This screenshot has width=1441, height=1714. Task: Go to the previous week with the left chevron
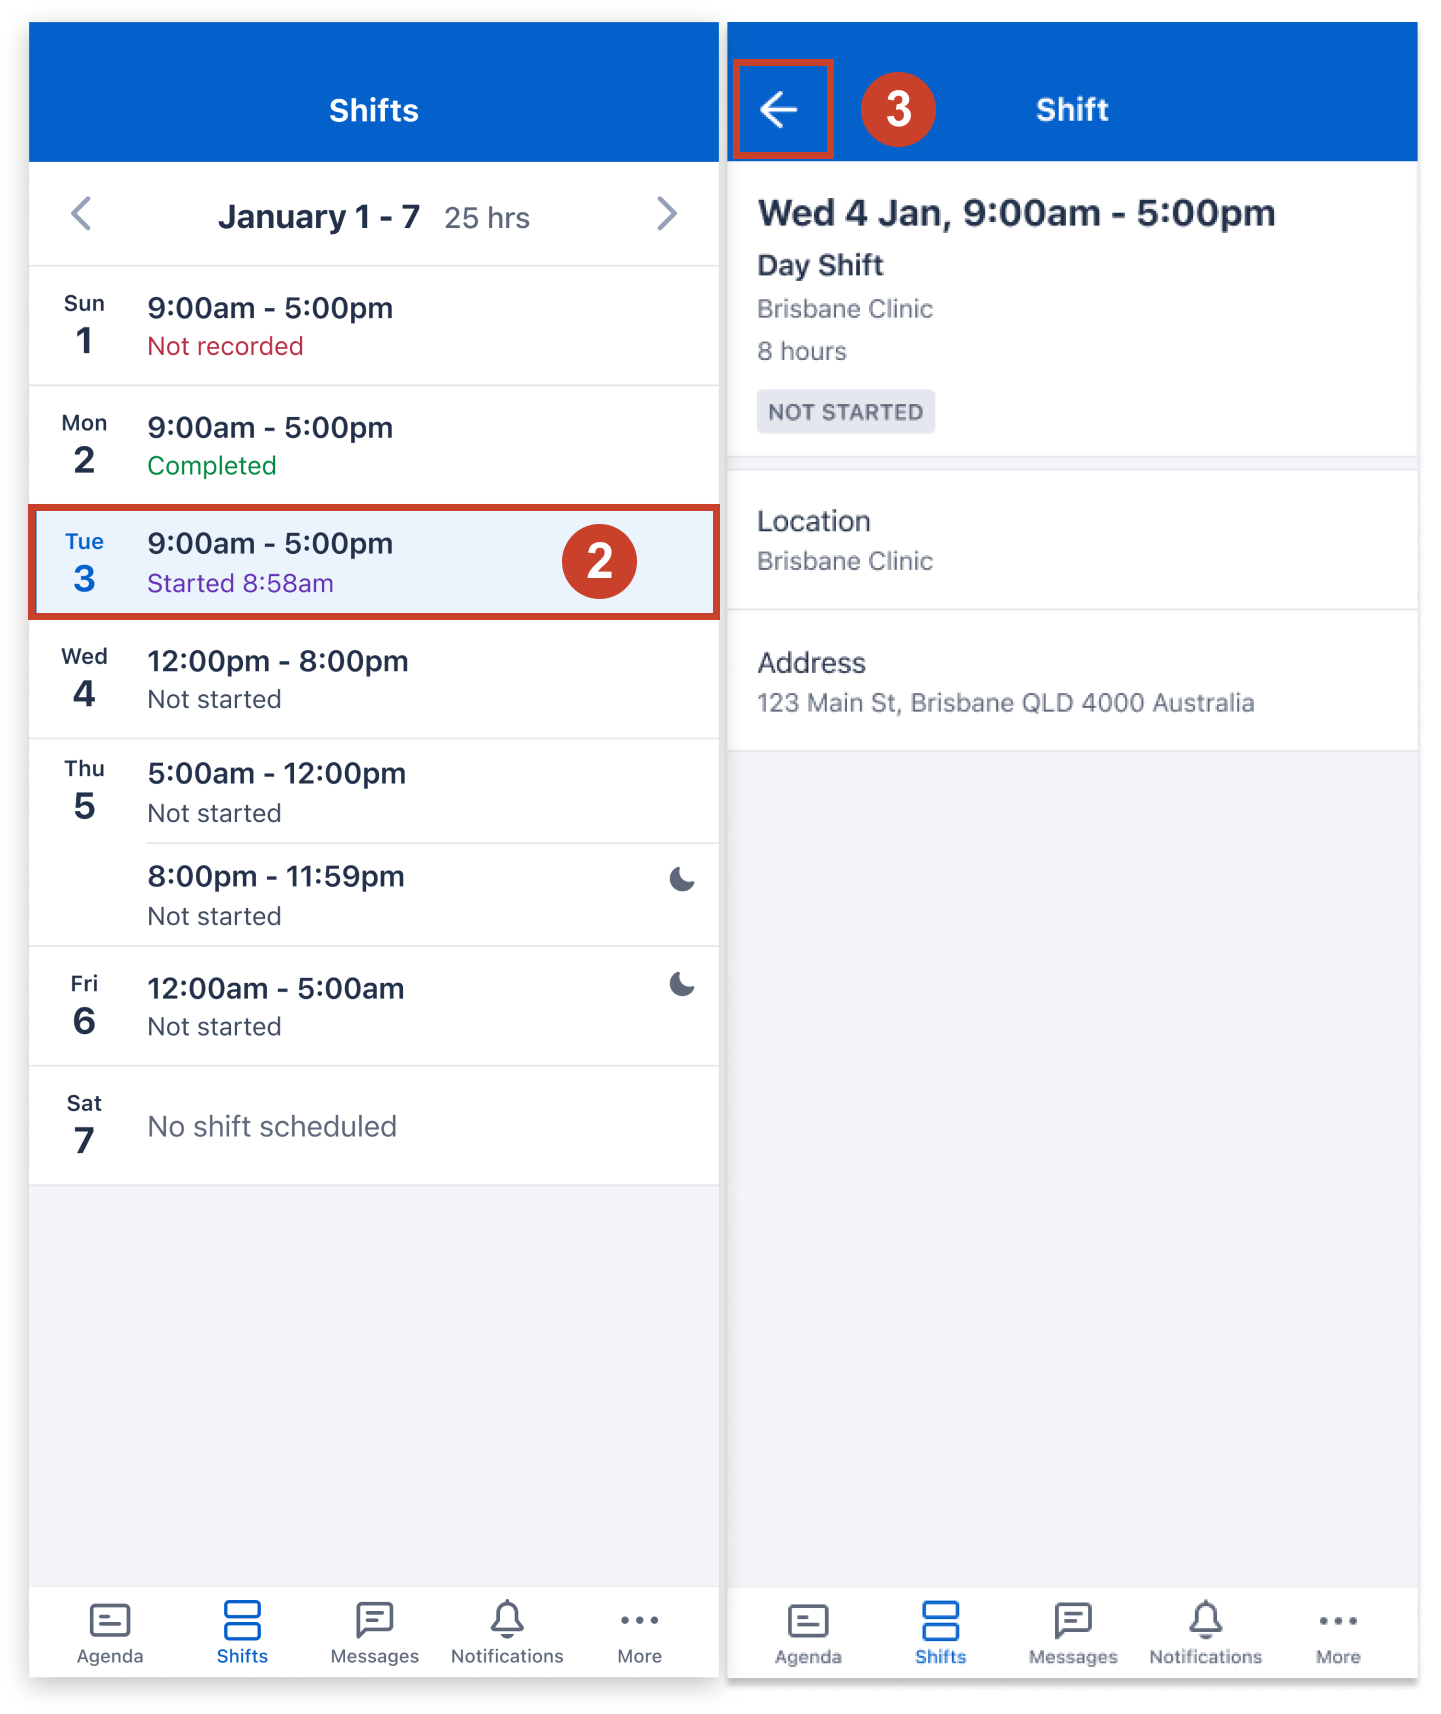click(82, 215)
